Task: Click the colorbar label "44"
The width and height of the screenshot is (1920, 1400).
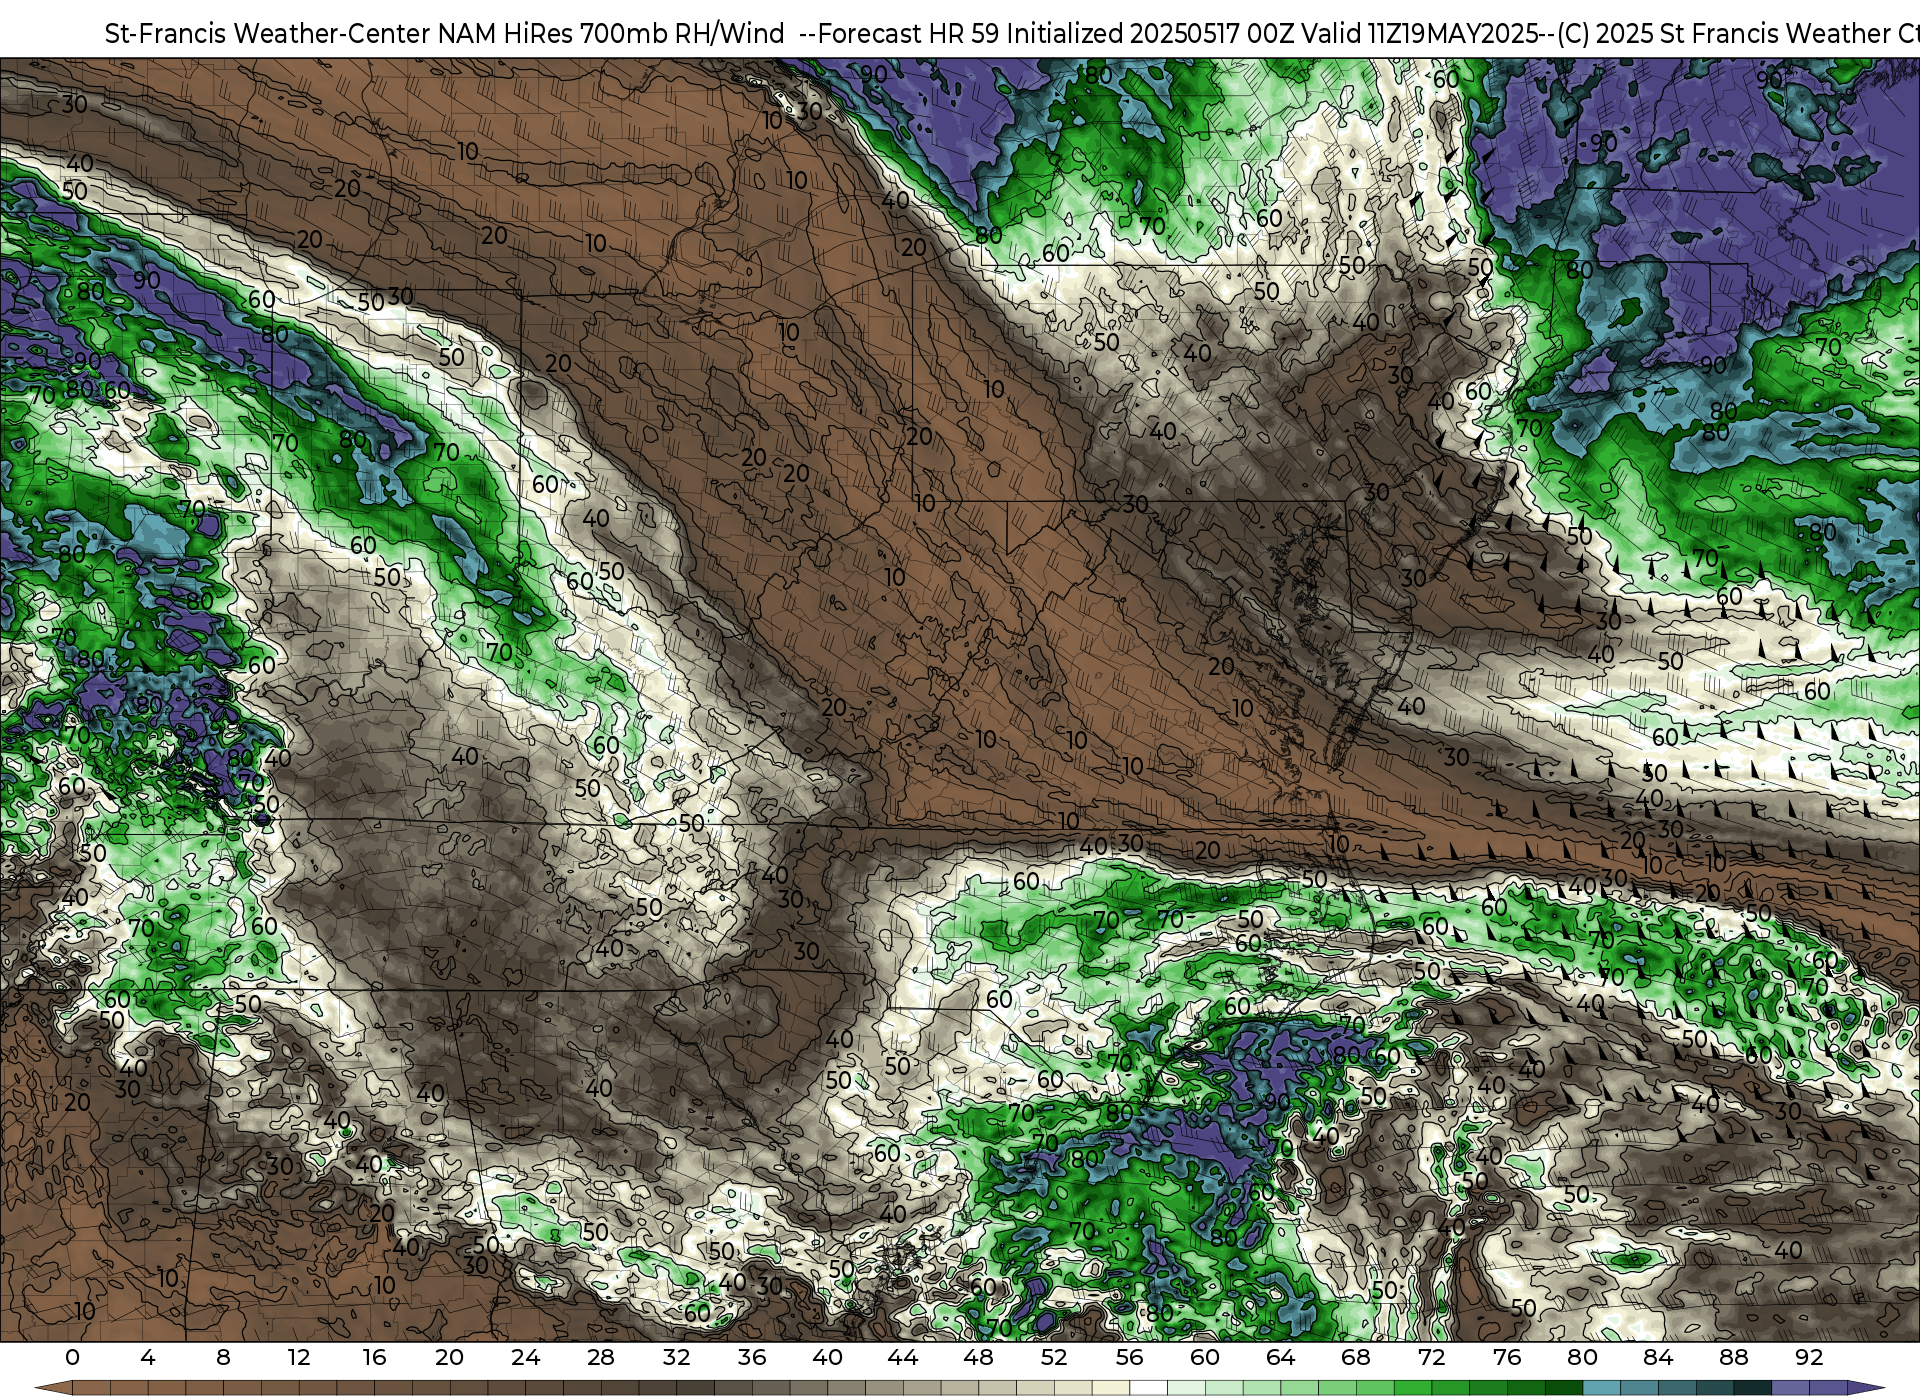Action: tap(903, 1357)
